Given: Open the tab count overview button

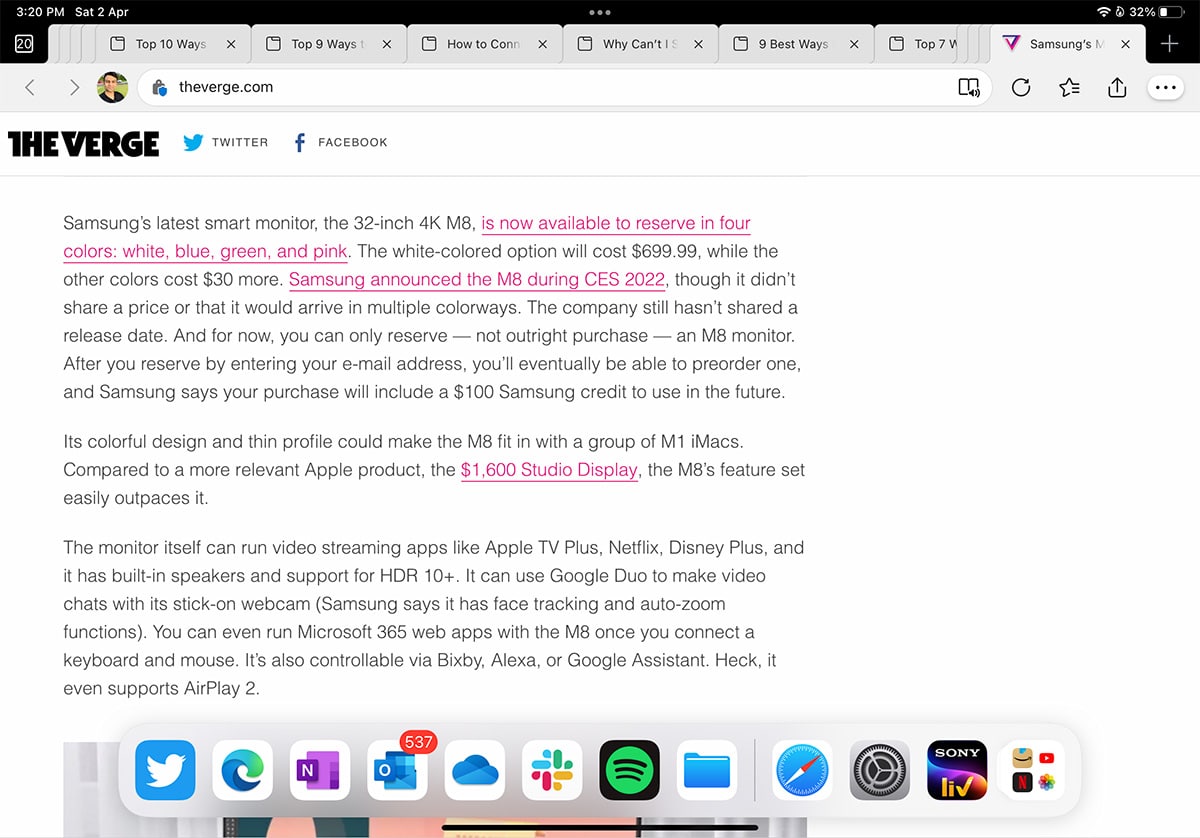Looking at the screenshot, I should (24, 44).
